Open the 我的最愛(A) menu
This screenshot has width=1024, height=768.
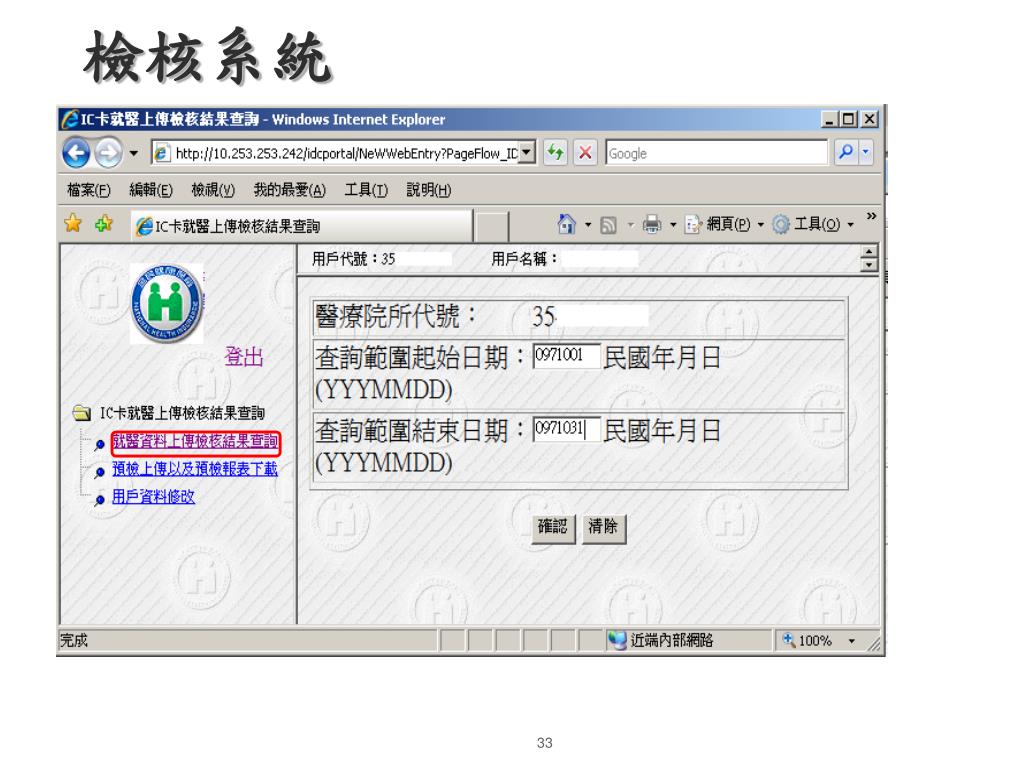coord(290,190)
